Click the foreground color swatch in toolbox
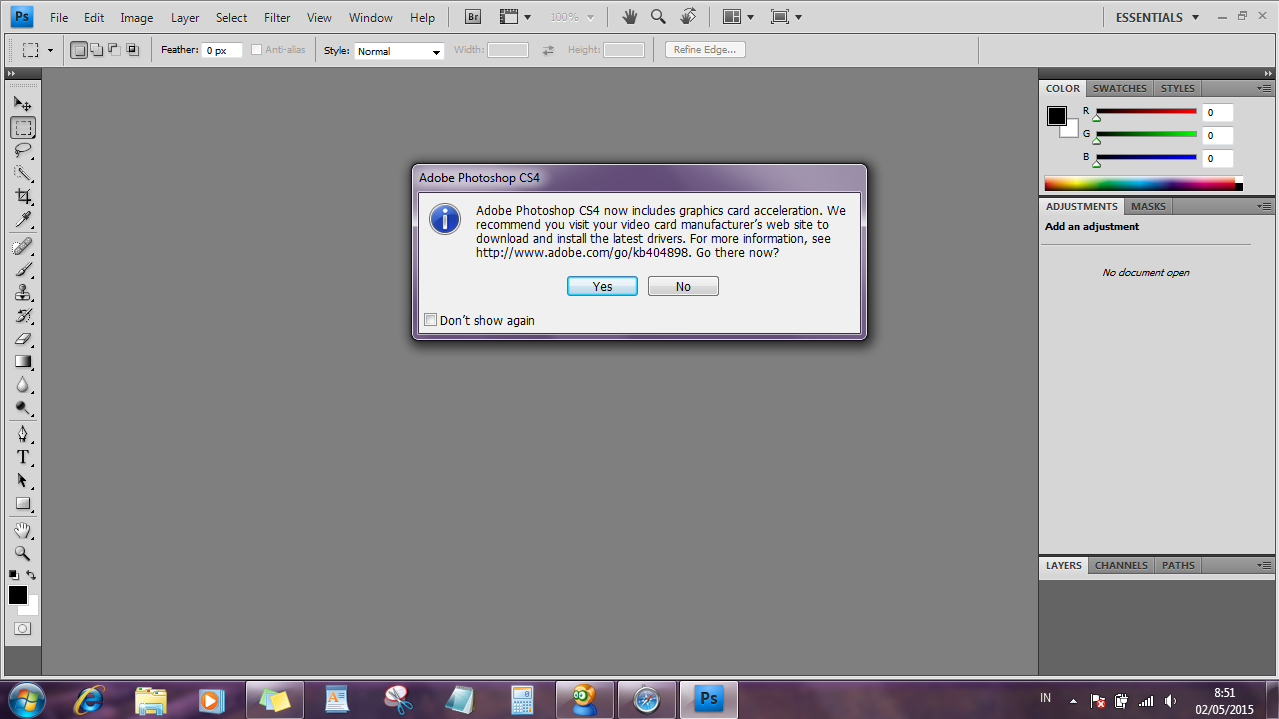Image resolution: width=1279 pixels, height=719 pixels. click(18, 594)
